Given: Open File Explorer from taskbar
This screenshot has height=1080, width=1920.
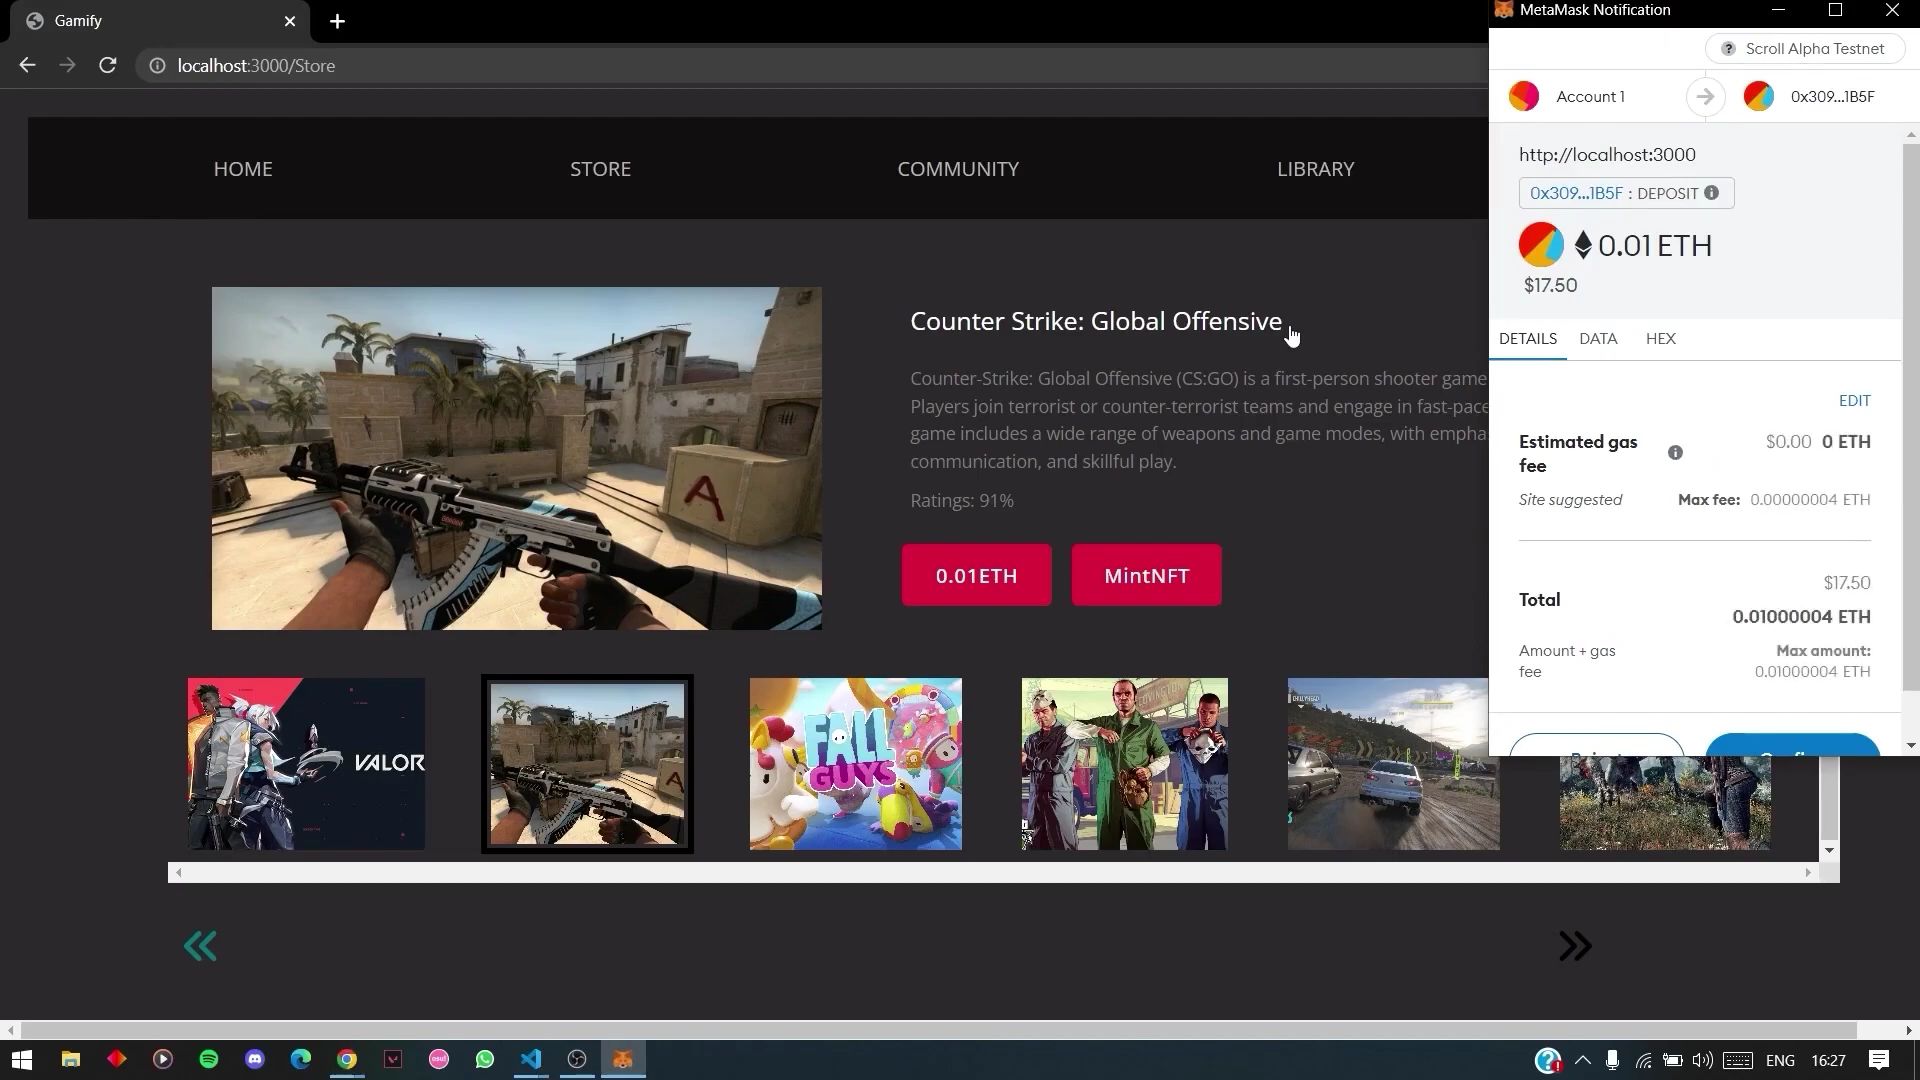Looking at the screenshot, I should [70, 1060].
